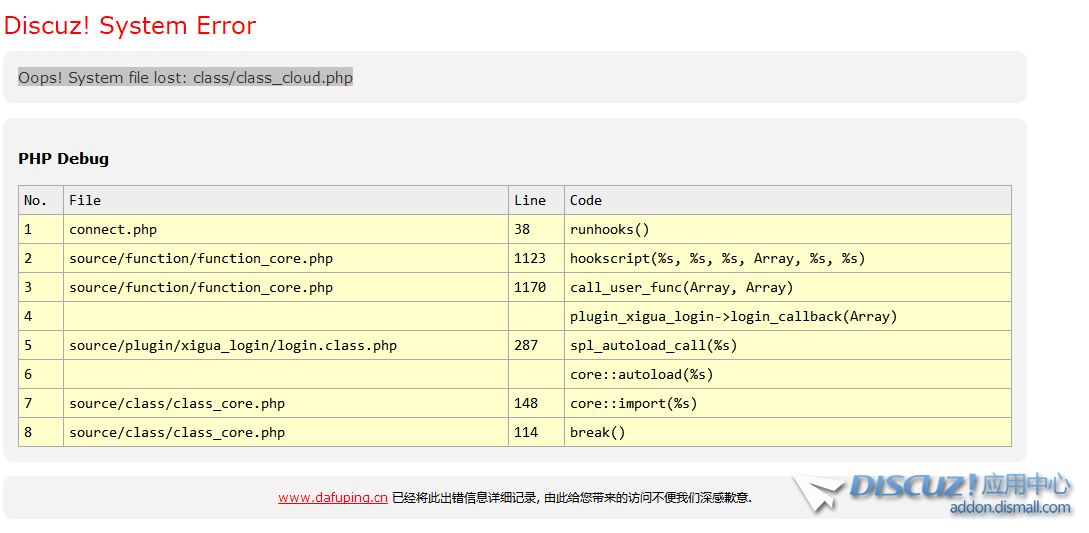Viewport: 1089px width, 533px height.
Task: Click the core::import(%s) code cell
Action: tap(633, 403)
